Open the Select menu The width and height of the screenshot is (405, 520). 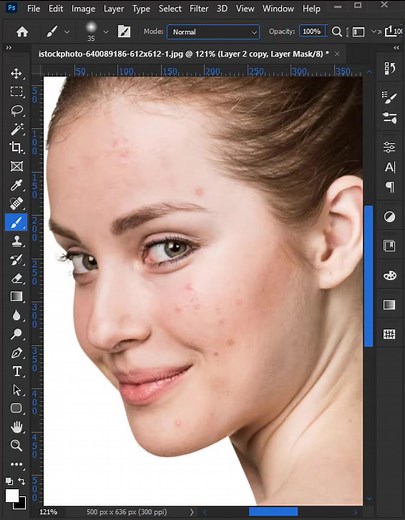170,8
